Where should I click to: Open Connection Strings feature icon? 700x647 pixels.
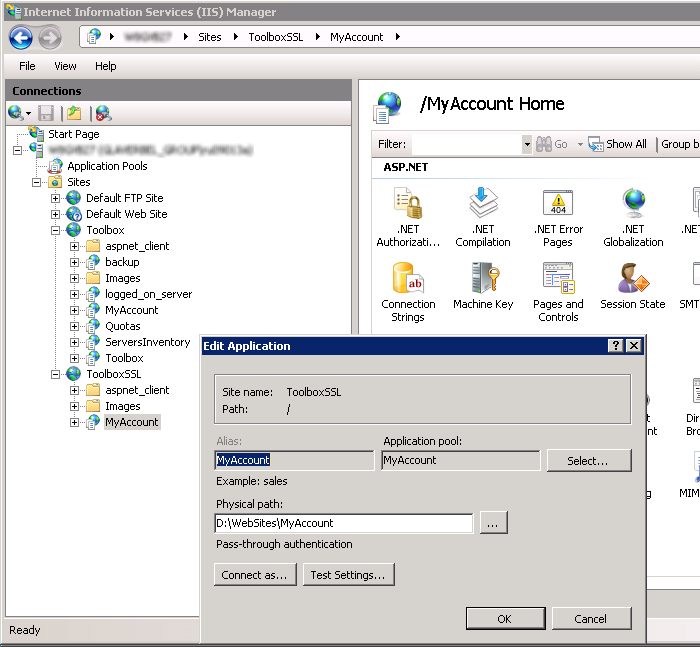[408, 292]
